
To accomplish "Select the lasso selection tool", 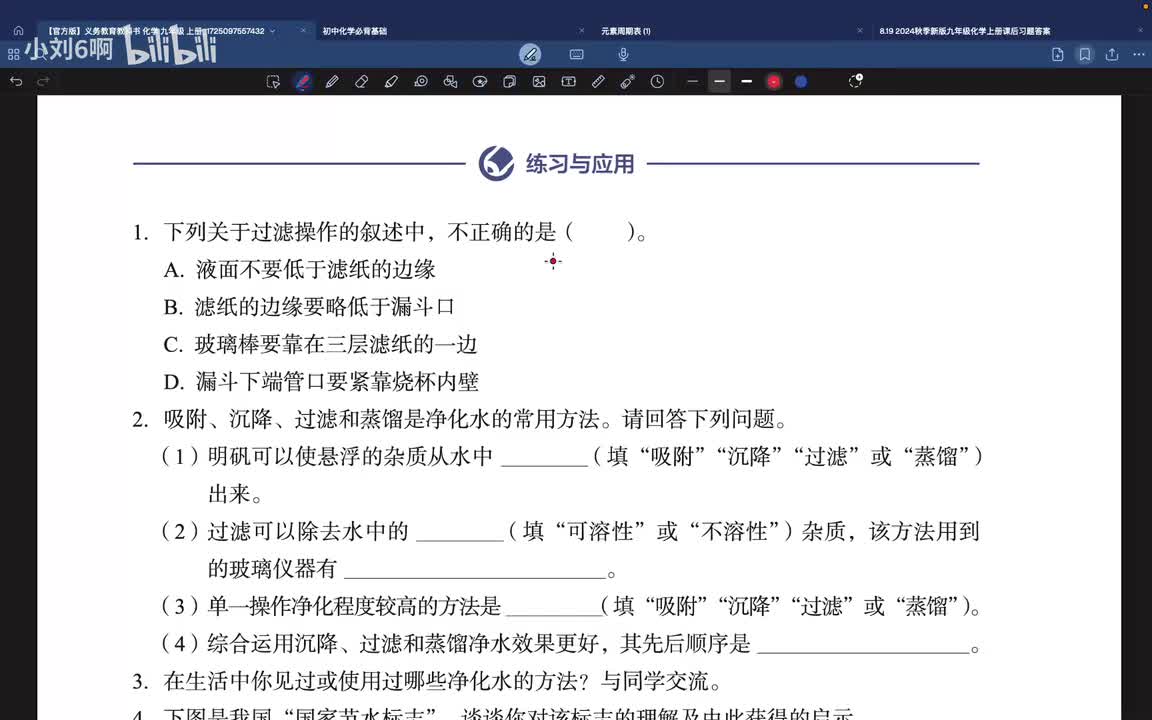I will tap(273, 82).
